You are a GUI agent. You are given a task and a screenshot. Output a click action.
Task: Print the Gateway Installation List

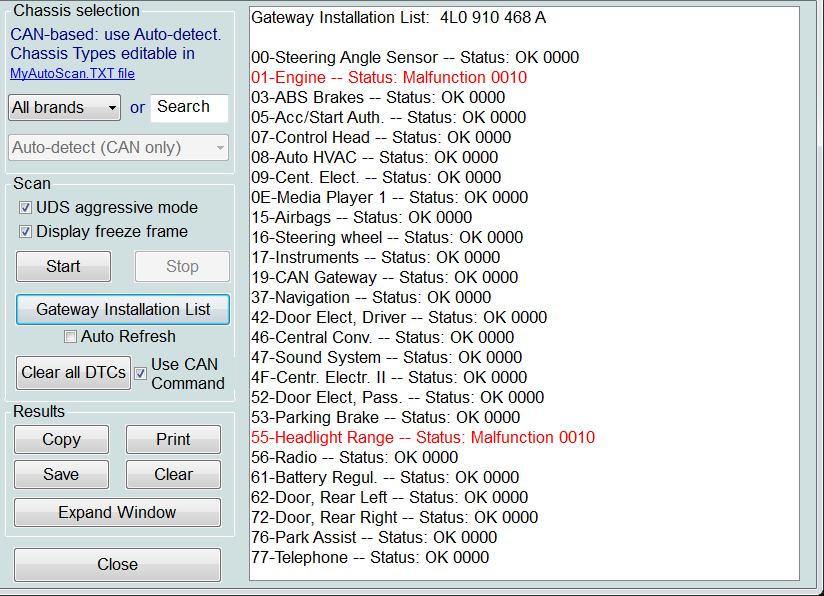click(173, 439)
